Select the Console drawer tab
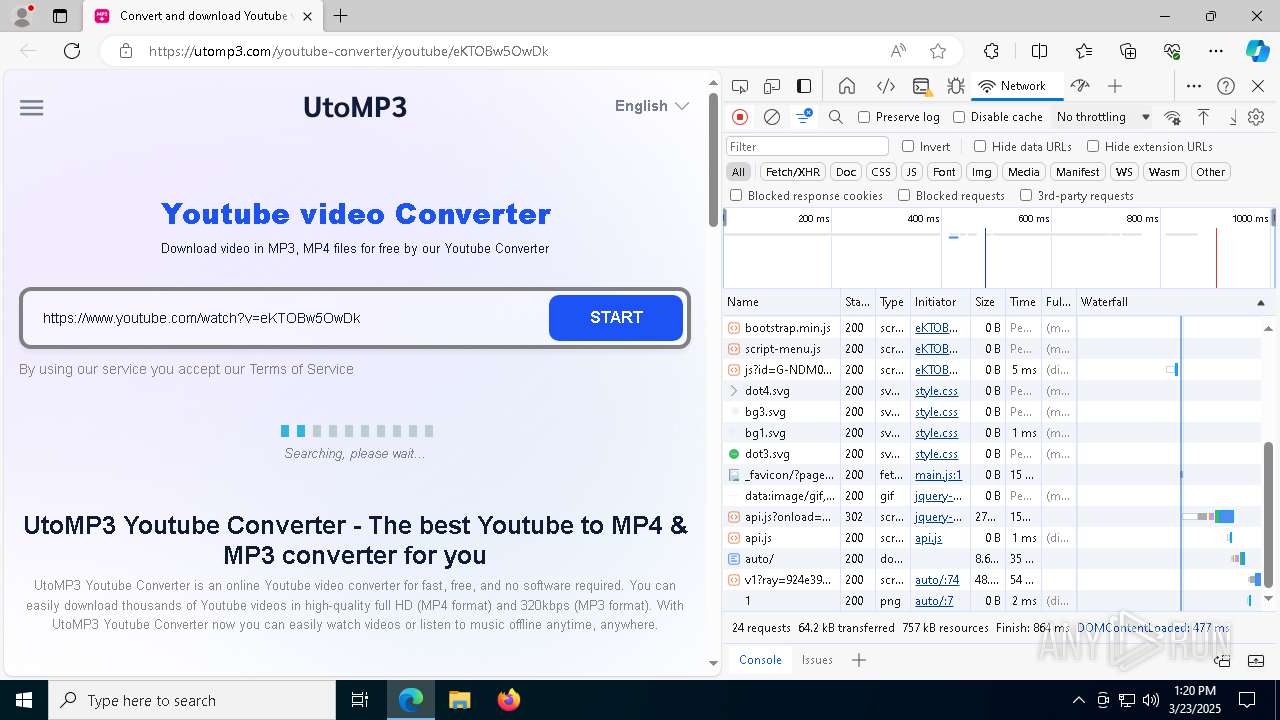Viewport: 1280px width, 720px height. 760,660
